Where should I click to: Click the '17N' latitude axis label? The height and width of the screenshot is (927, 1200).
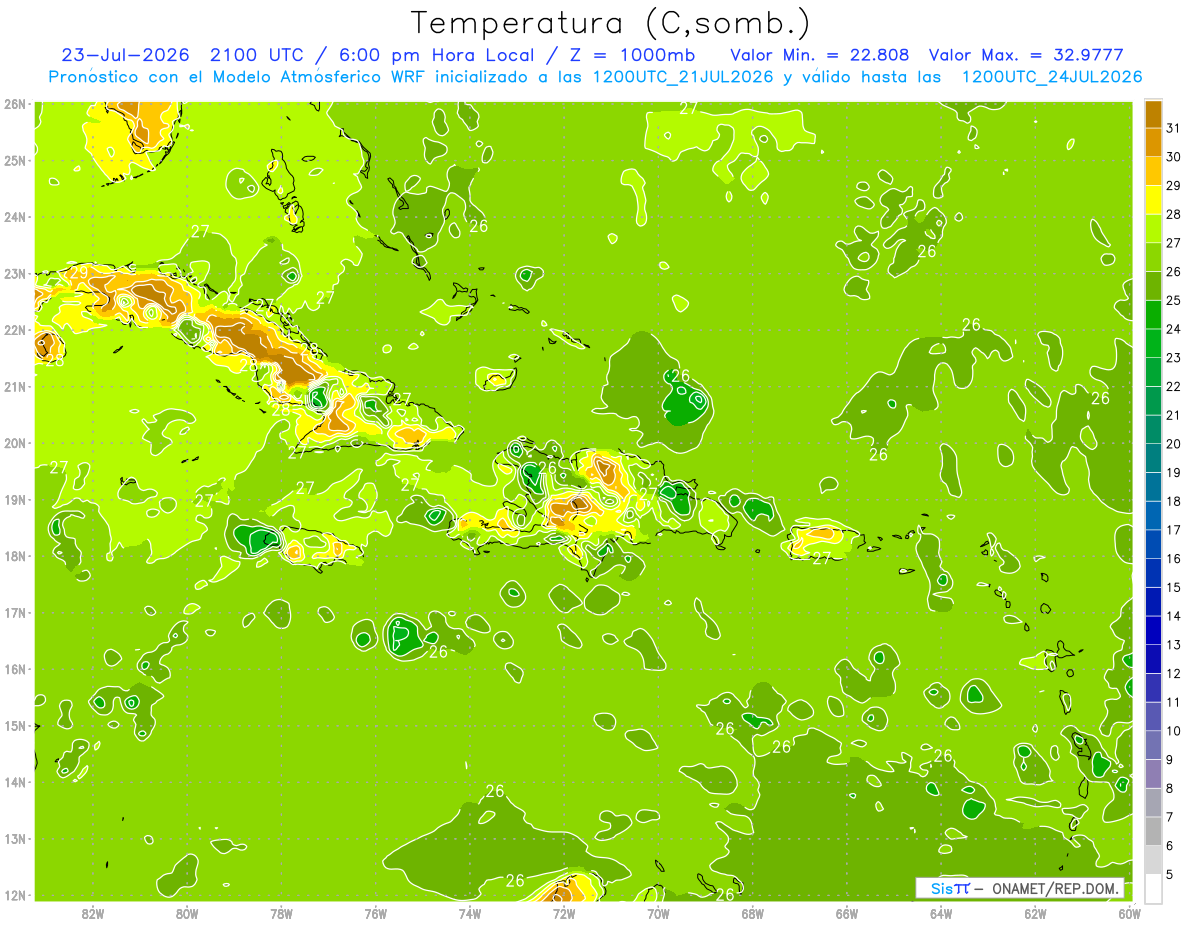[14, 612]
